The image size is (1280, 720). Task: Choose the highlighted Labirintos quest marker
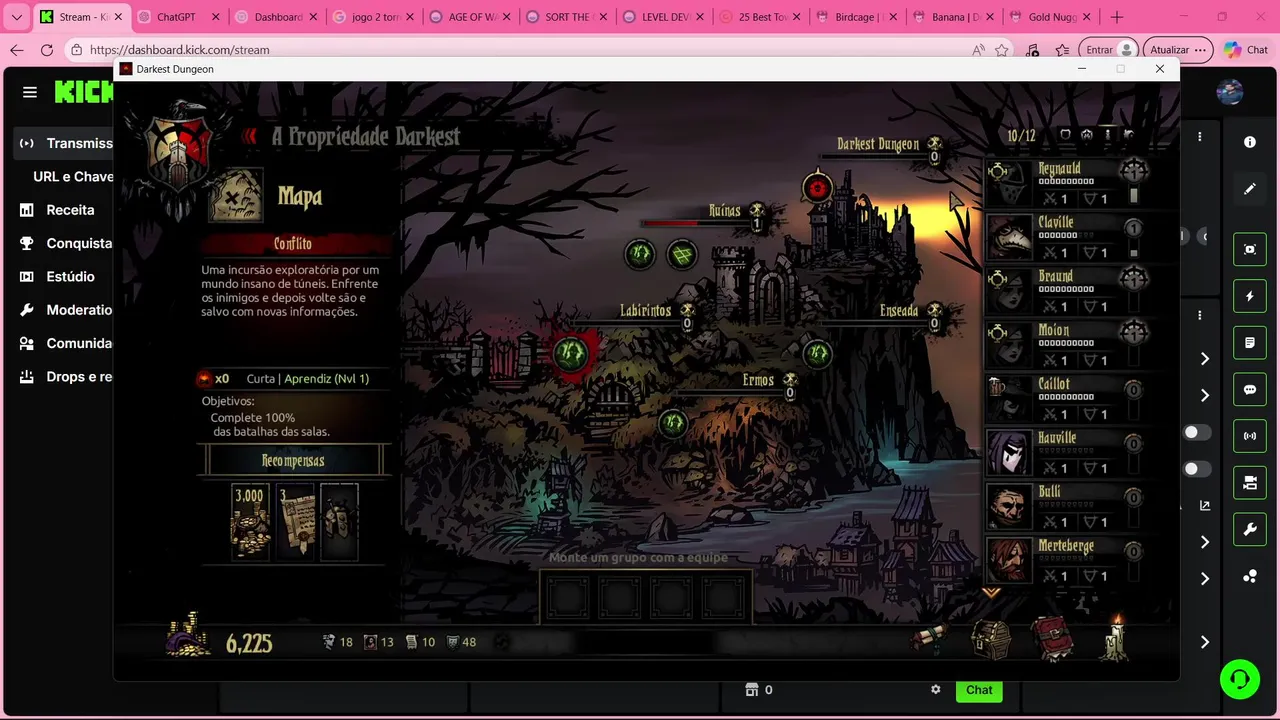coord(571,352)
